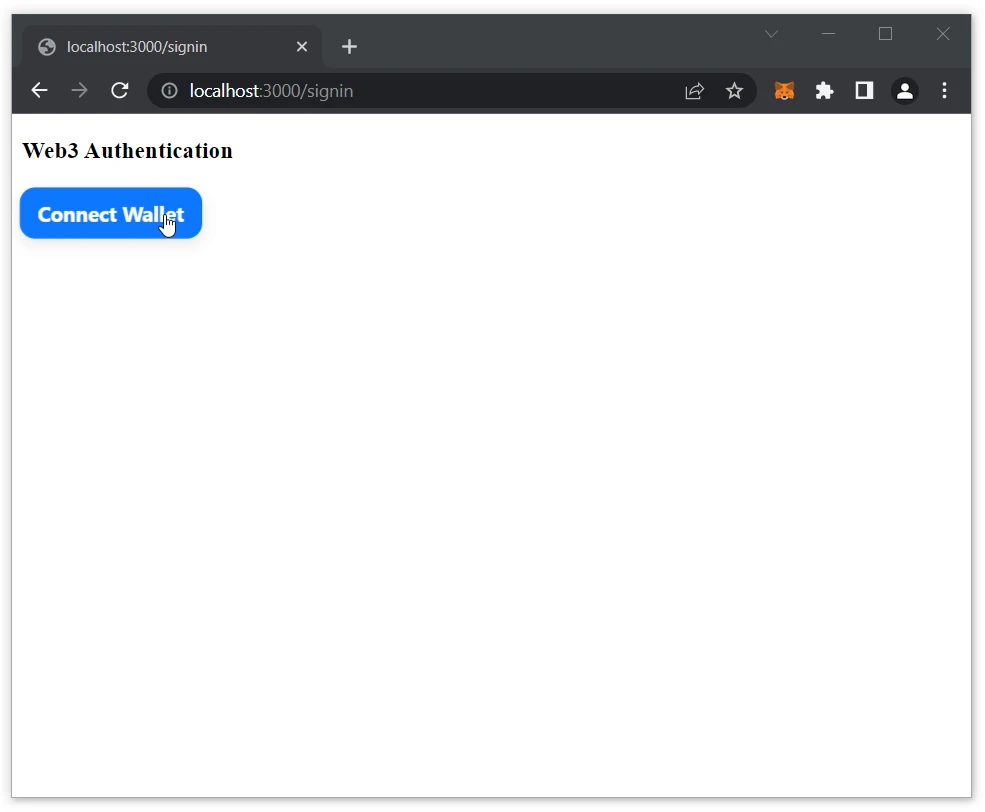Open the profile avatar menu

(x=904, y=91)
